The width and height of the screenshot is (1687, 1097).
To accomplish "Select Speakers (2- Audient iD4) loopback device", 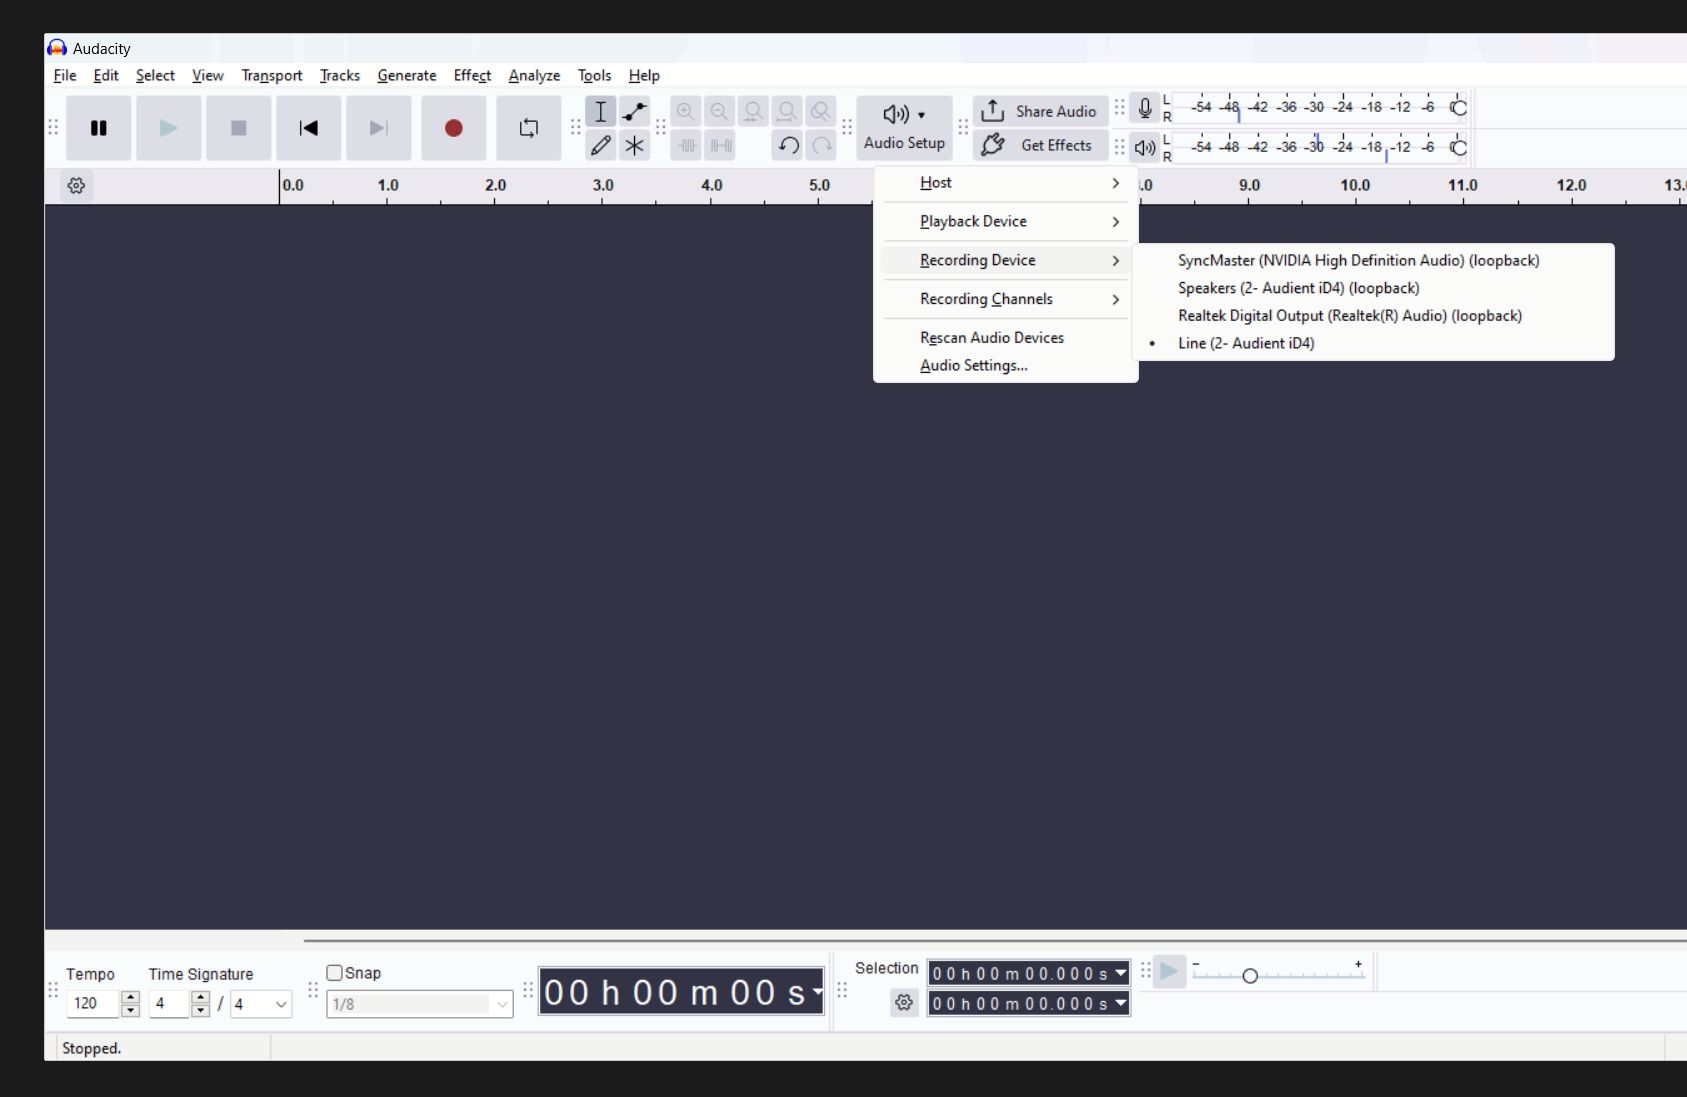I will point(1373,288).
